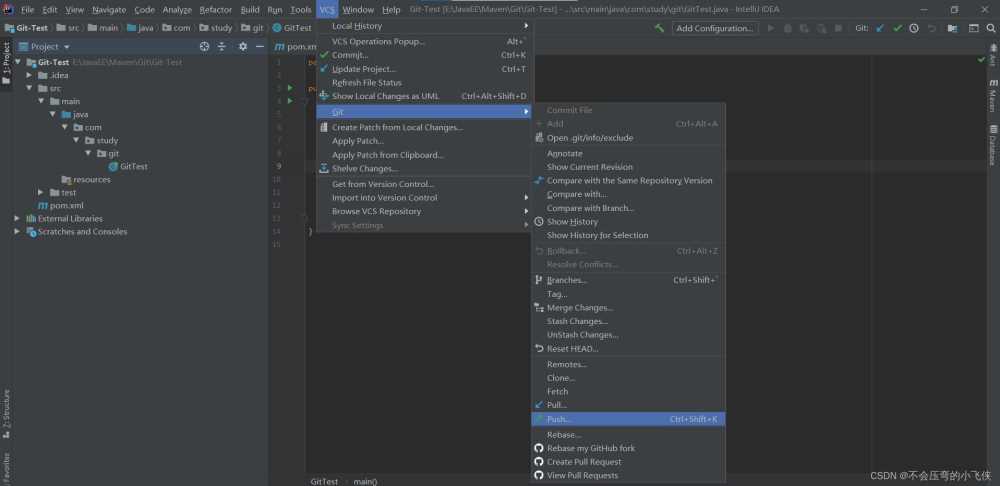Switch to the pom.xml editor tab
The height and width of the screenshot is (486, 1000).
pos(296,47)
